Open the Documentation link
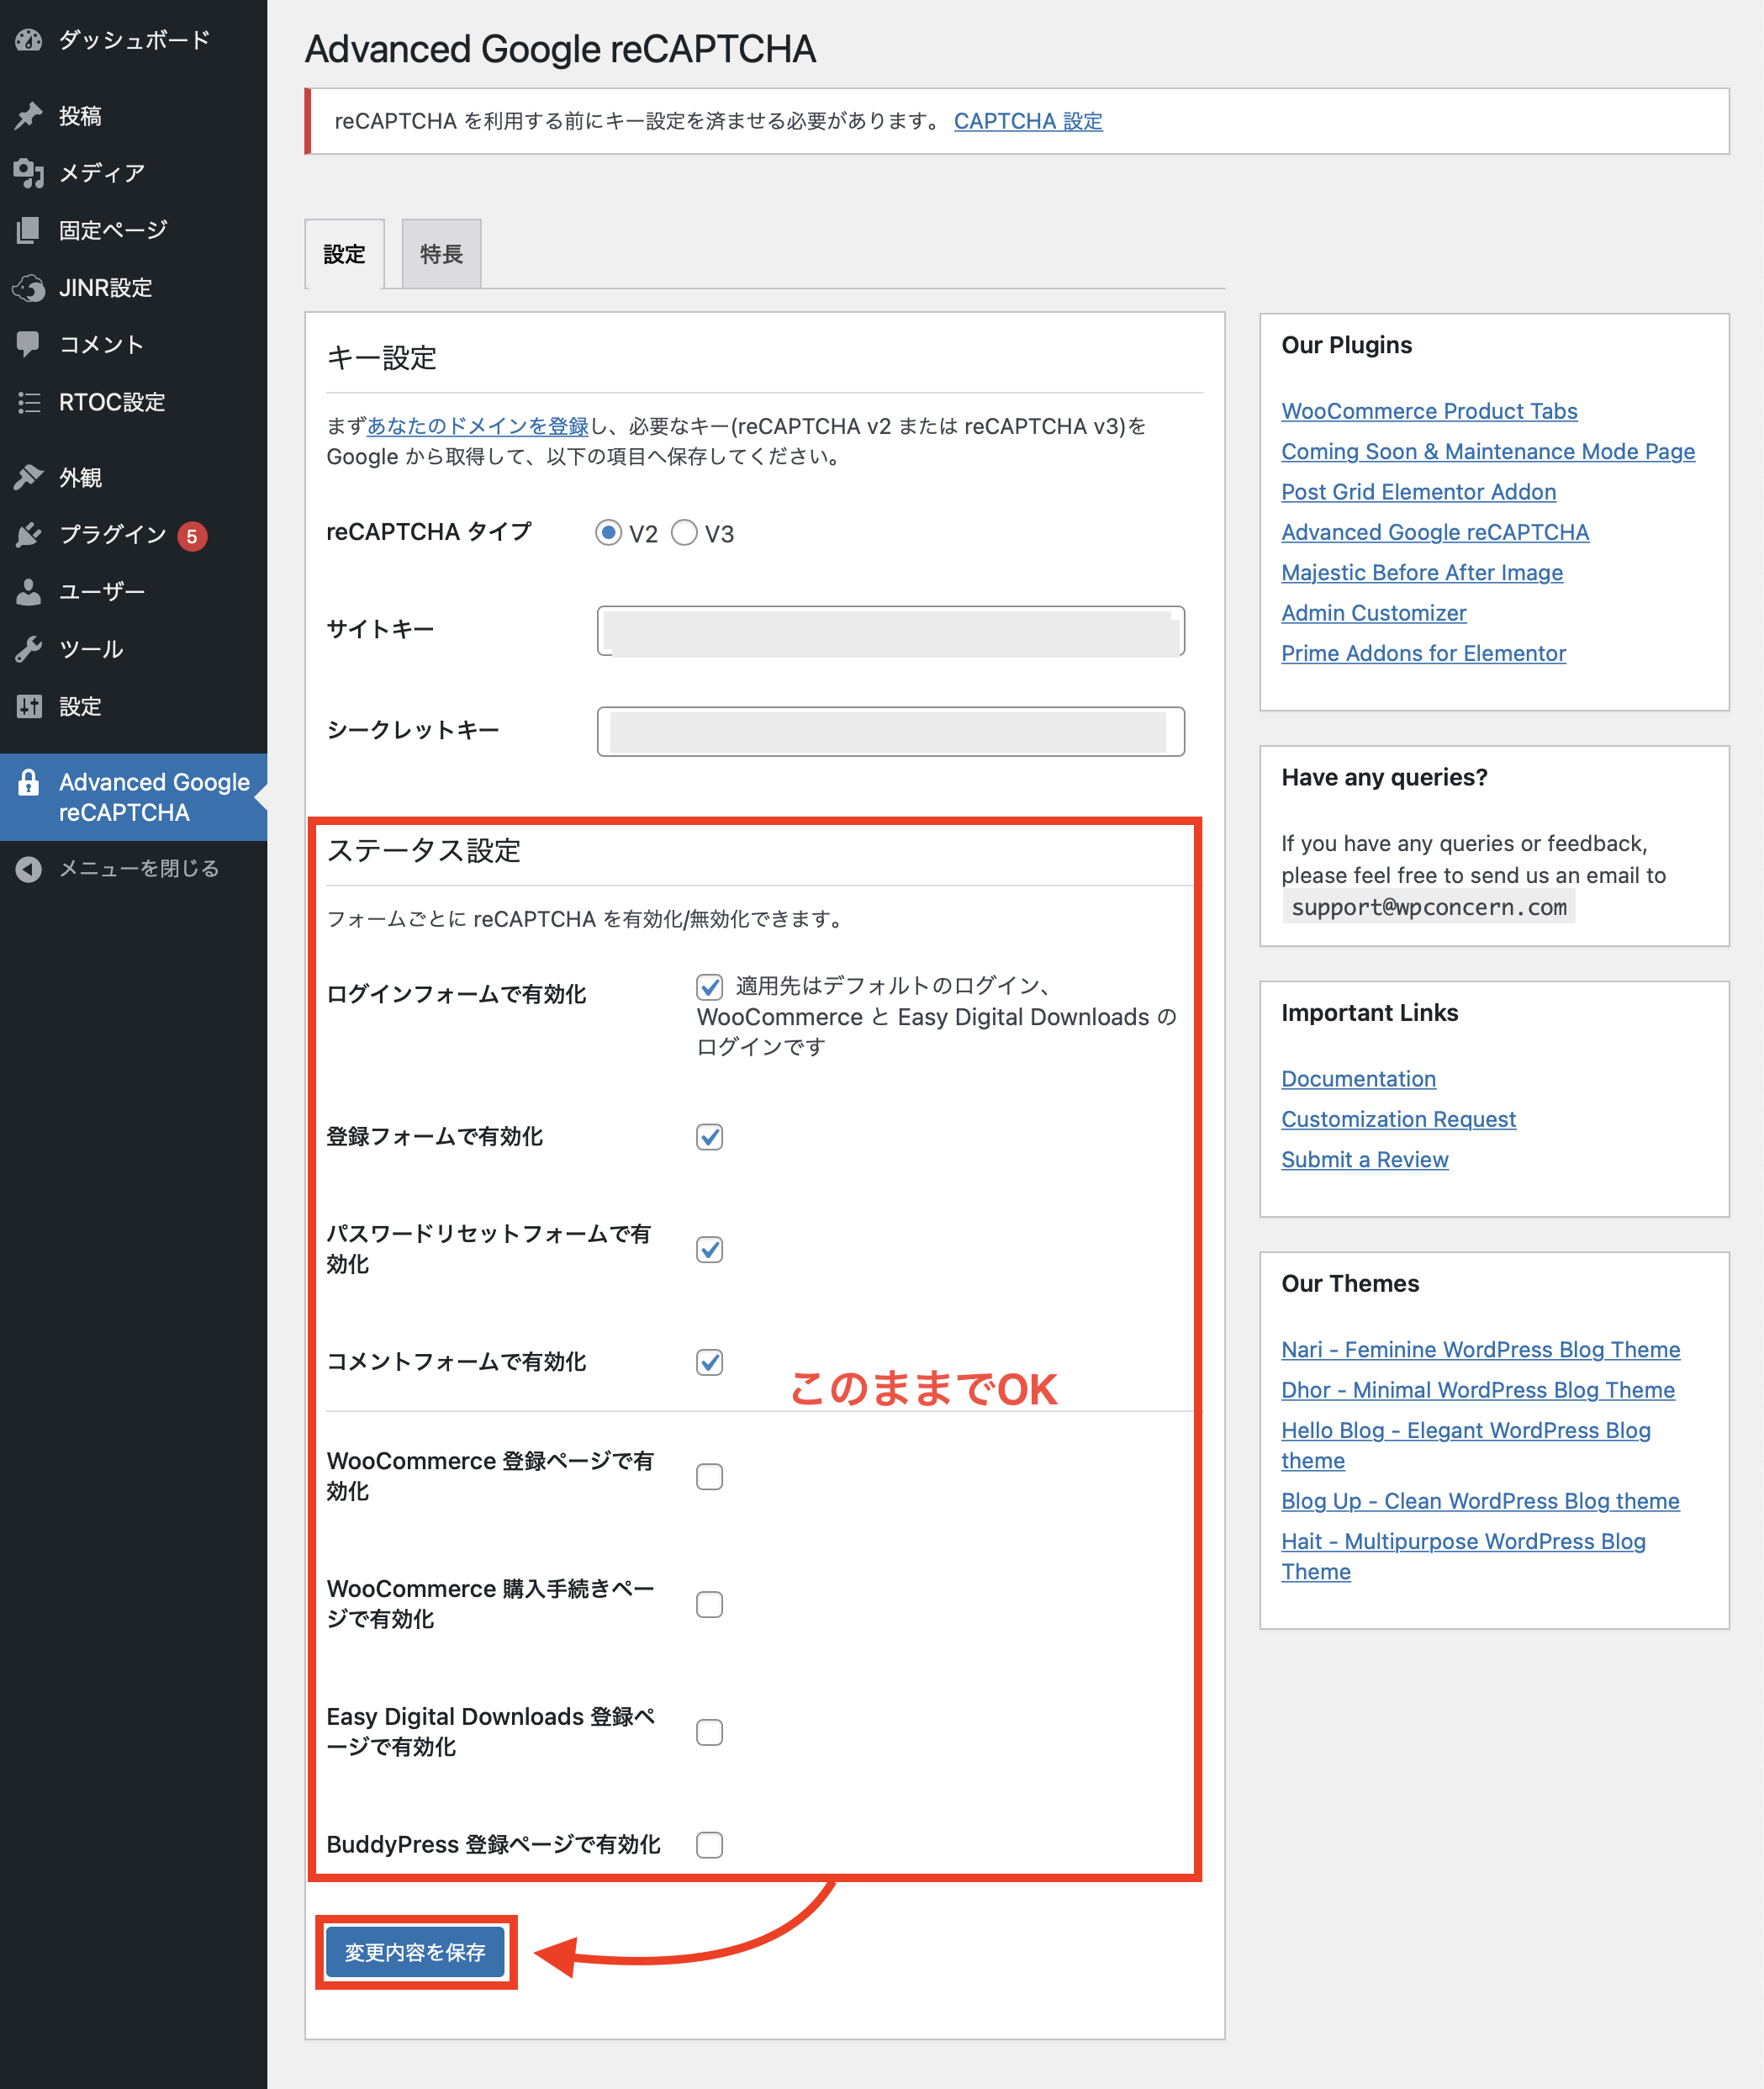 click(x=1357, y=1078)
